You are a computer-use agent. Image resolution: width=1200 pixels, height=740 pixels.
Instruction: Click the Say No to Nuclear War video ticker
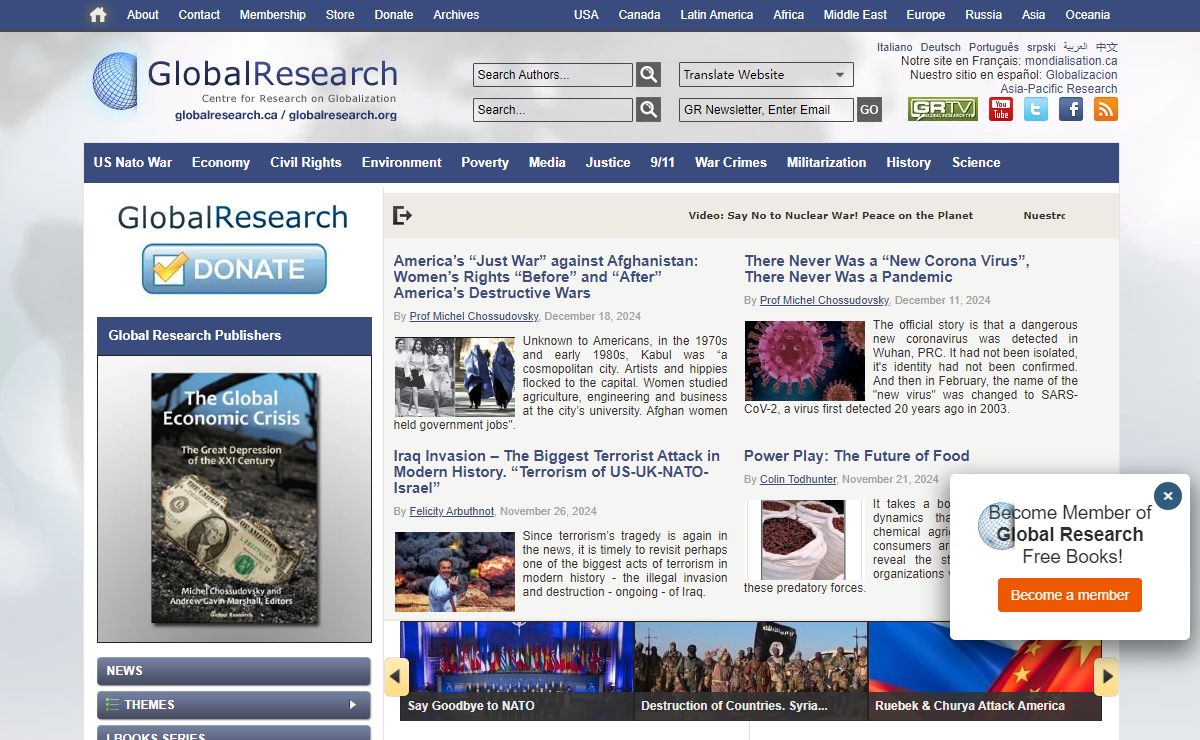pos(831,216)
